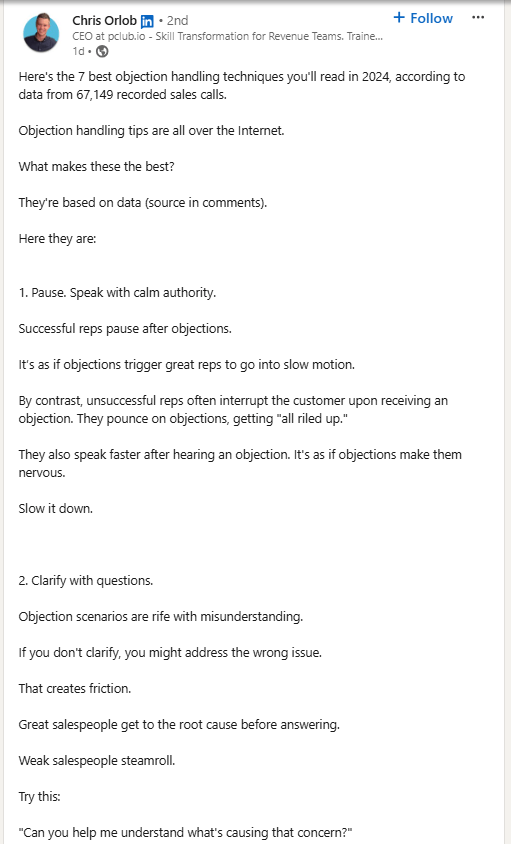Open the Chris Orlob name link

pos(104,20)
